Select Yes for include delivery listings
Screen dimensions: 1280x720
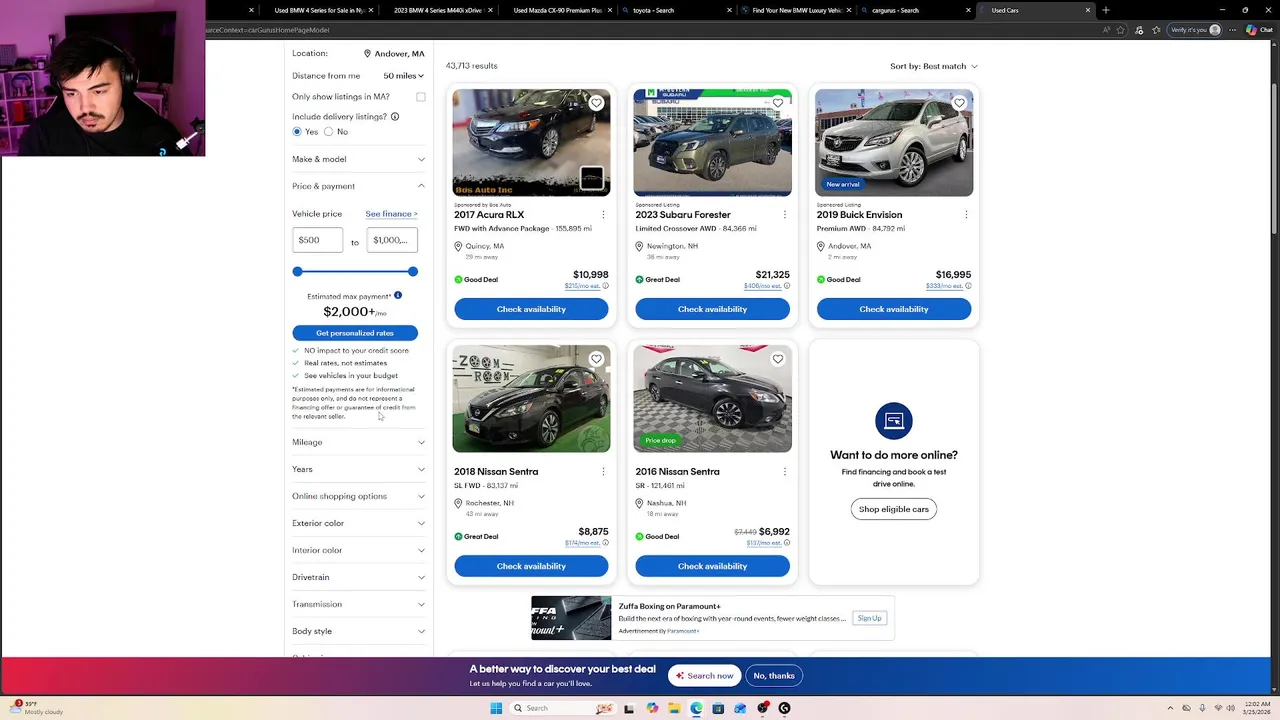point(297,132)
